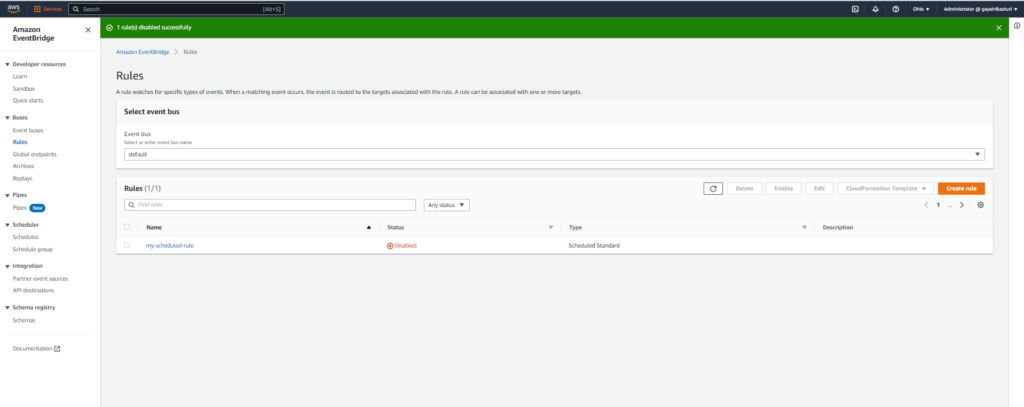The height and width of the screenshot is (407, 1024).
Task: Open Pipes in sidebar
Action: tap(20, 208)
